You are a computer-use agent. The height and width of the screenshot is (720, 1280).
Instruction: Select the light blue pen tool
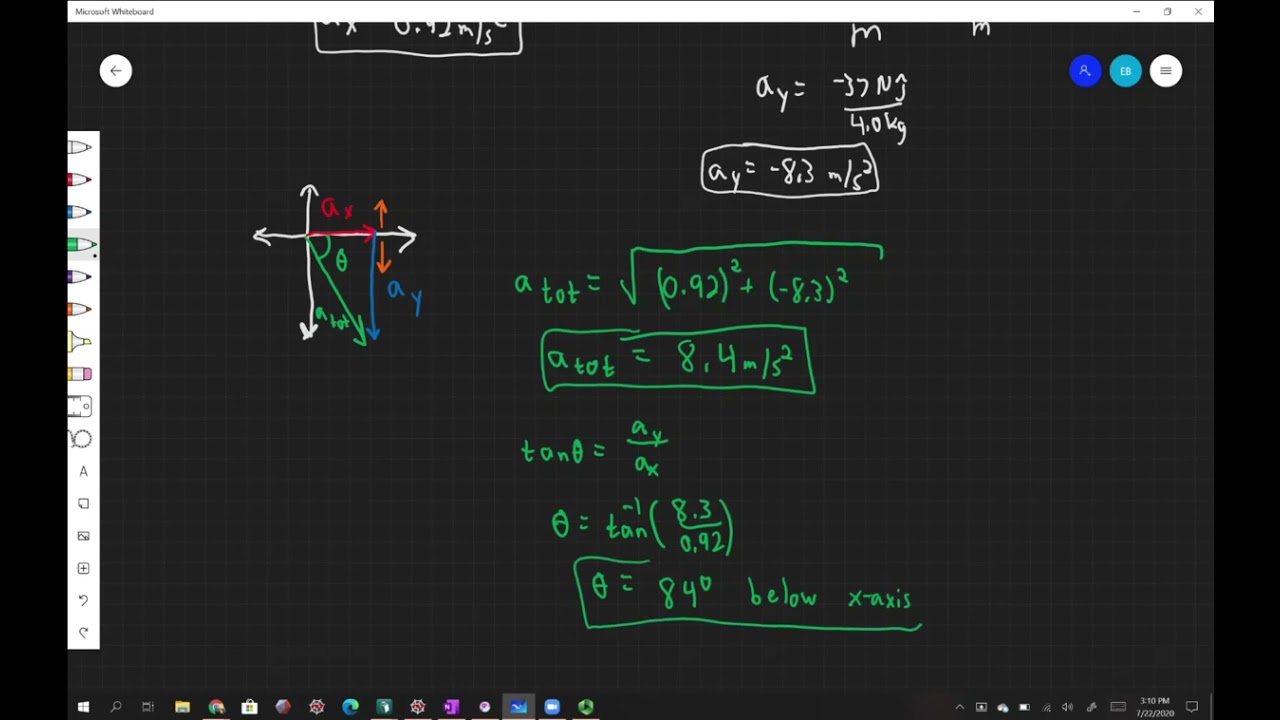coord(82,212)
